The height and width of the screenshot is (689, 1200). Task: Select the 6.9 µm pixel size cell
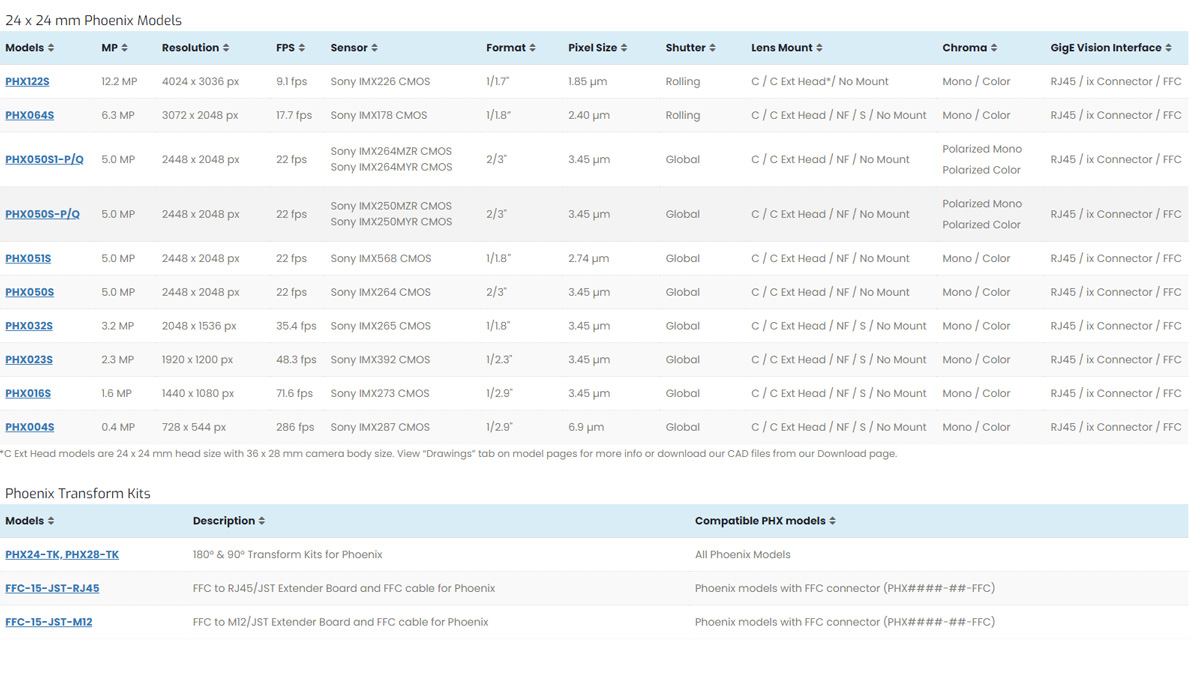pos(586,428)
